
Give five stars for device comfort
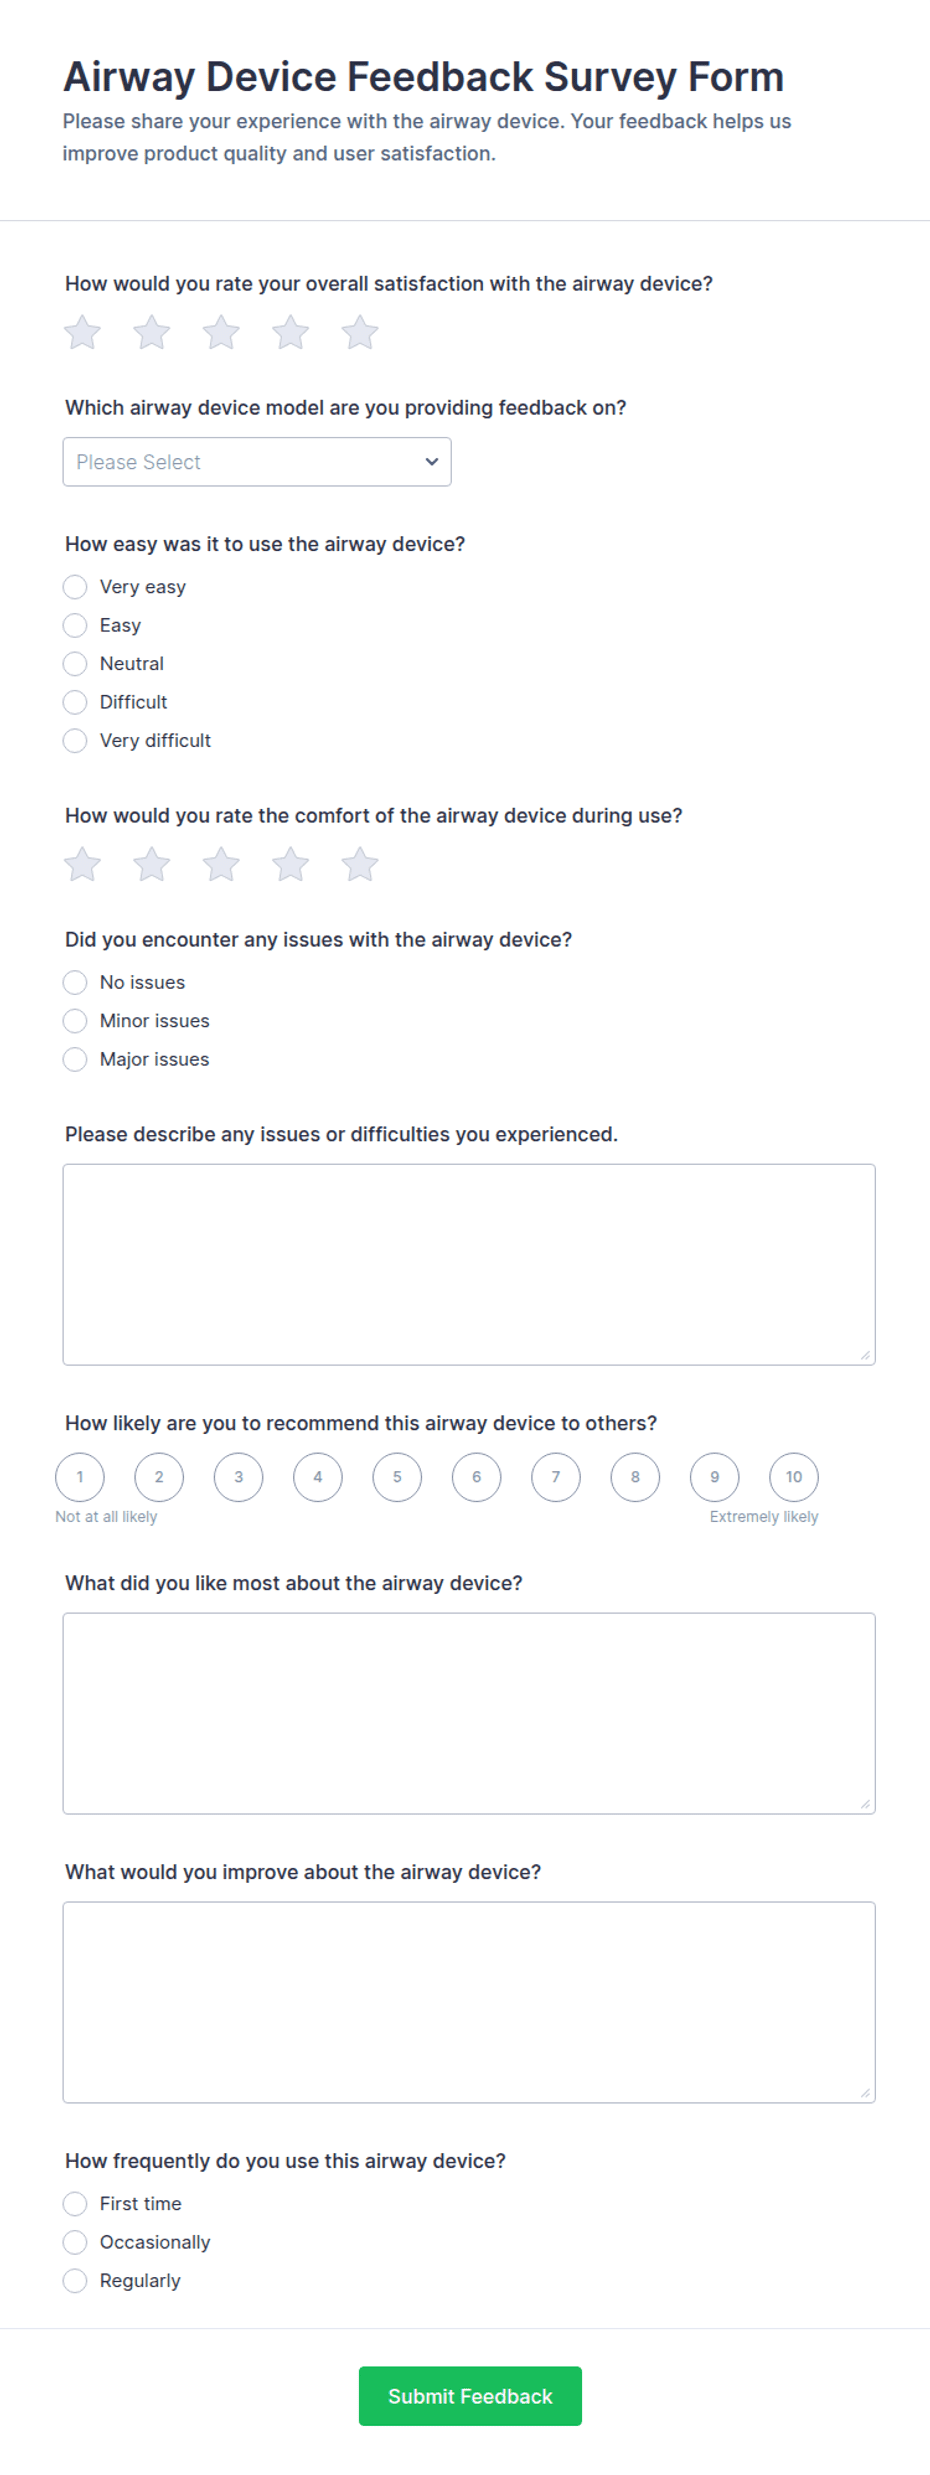click(x=360, y=865)
